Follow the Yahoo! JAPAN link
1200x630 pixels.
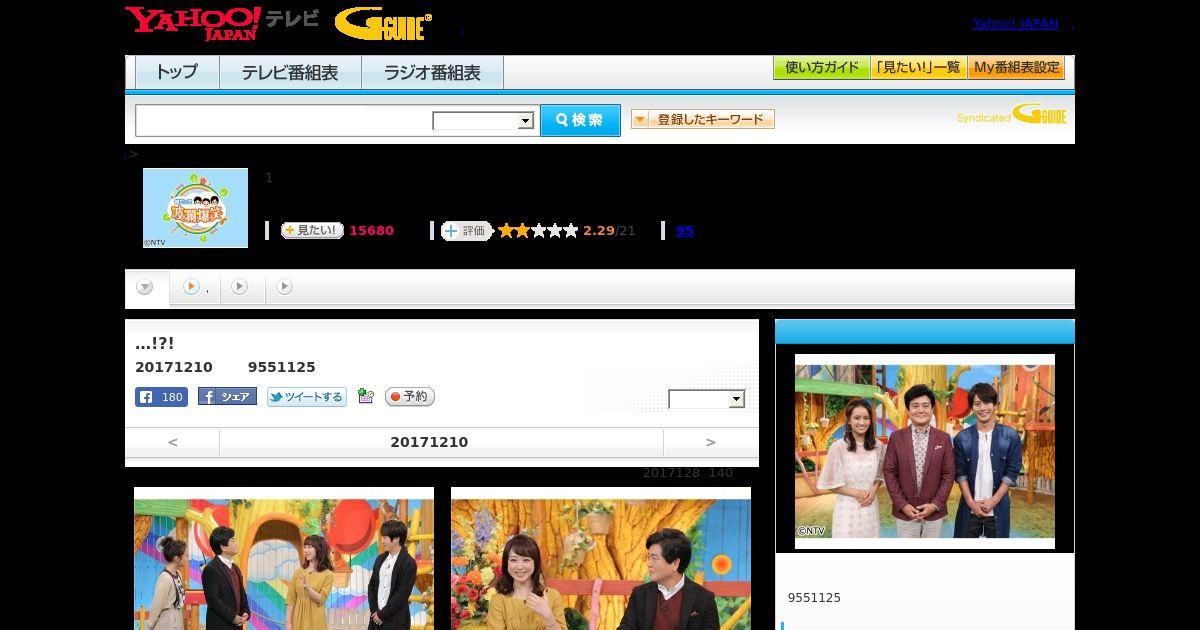(1015, 24)
